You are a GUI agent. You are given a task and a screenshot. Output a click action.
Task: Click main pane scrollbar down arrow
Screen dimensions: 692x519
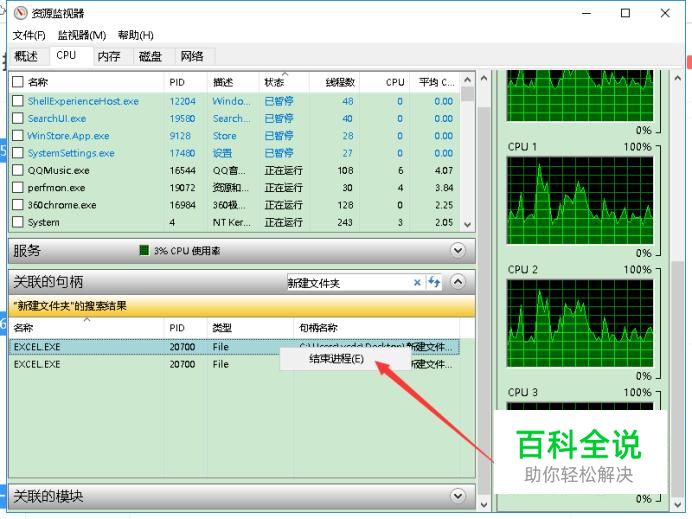[x=484, y=504]
